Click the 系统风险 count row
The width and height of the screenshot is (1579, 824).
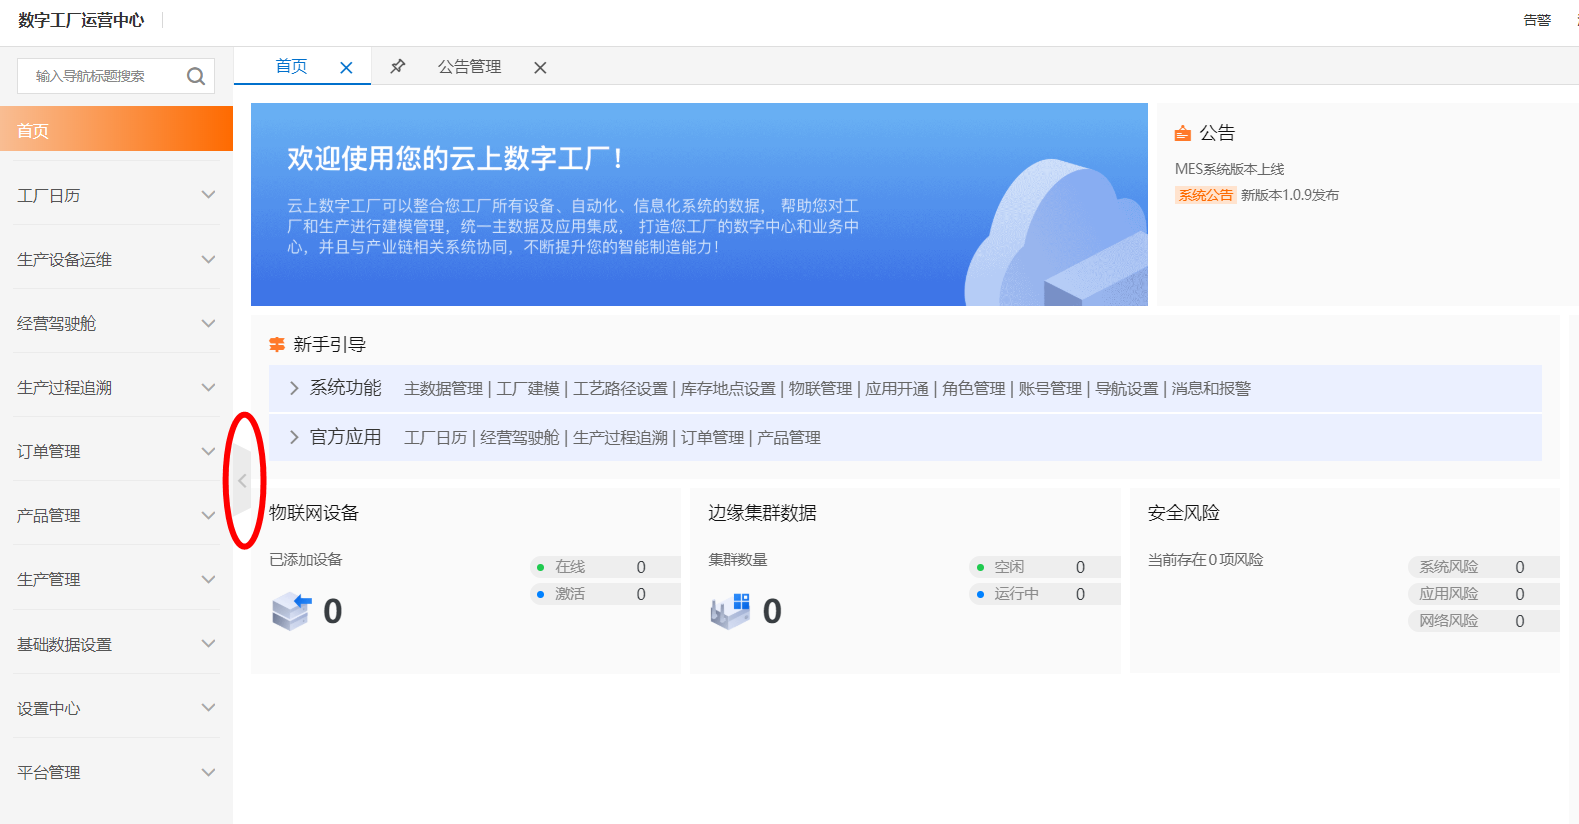pyautogui.click(x=1484, y=567)
